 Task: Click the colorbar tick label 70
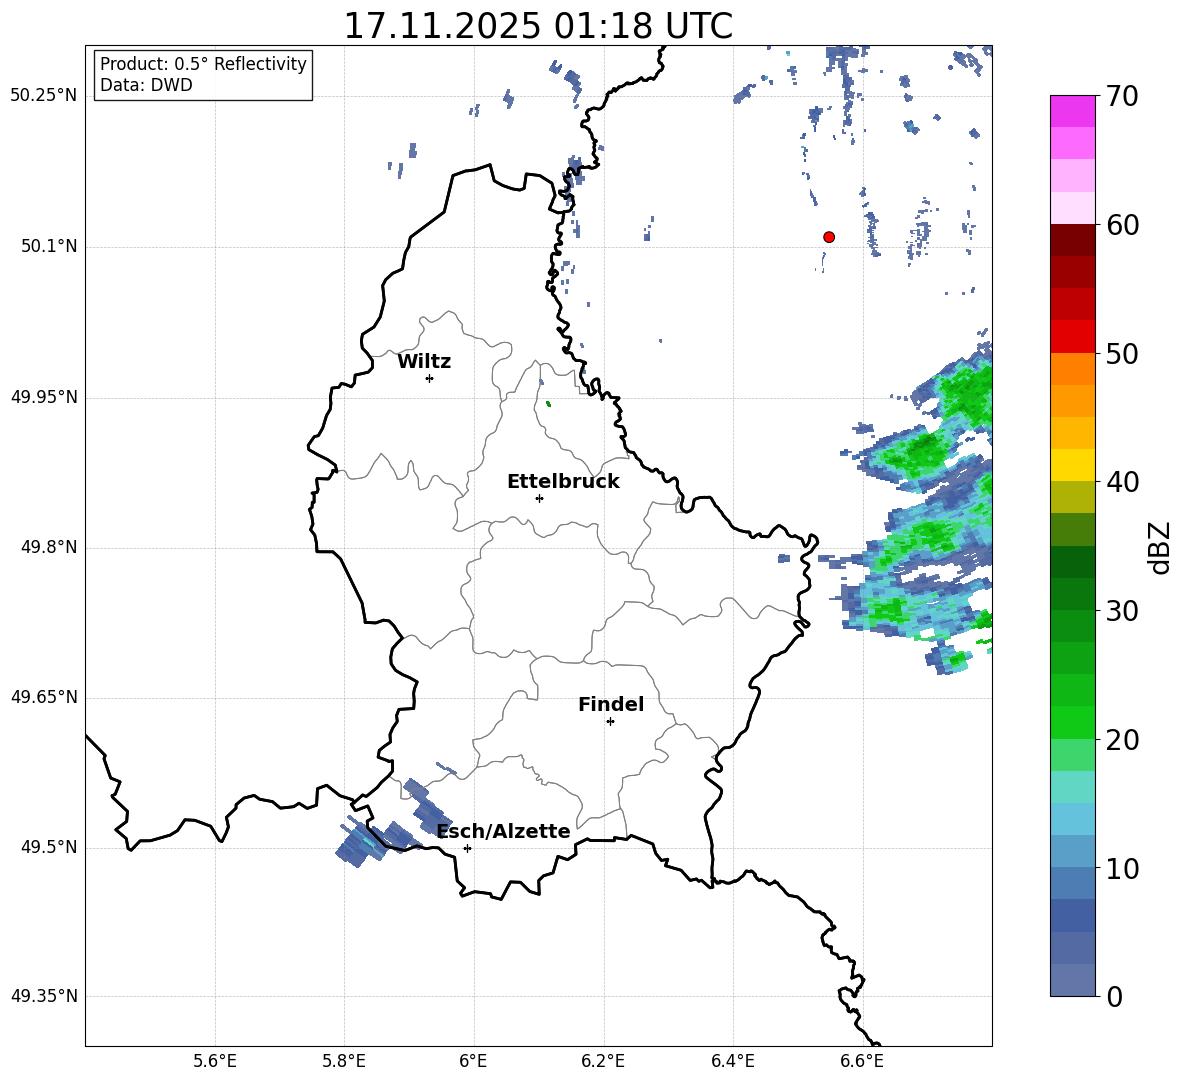(x=1122, y=96)
